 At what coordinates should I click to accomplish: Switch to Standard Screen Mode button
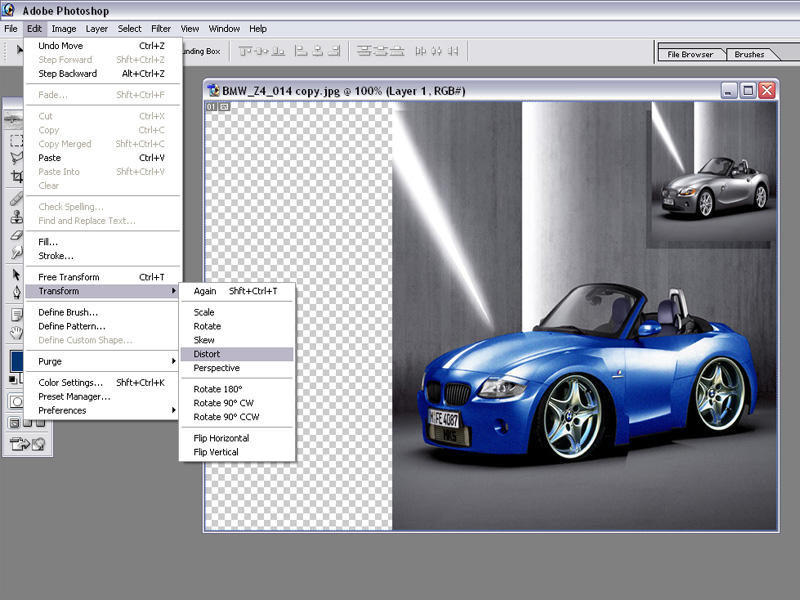click(14, 423)
